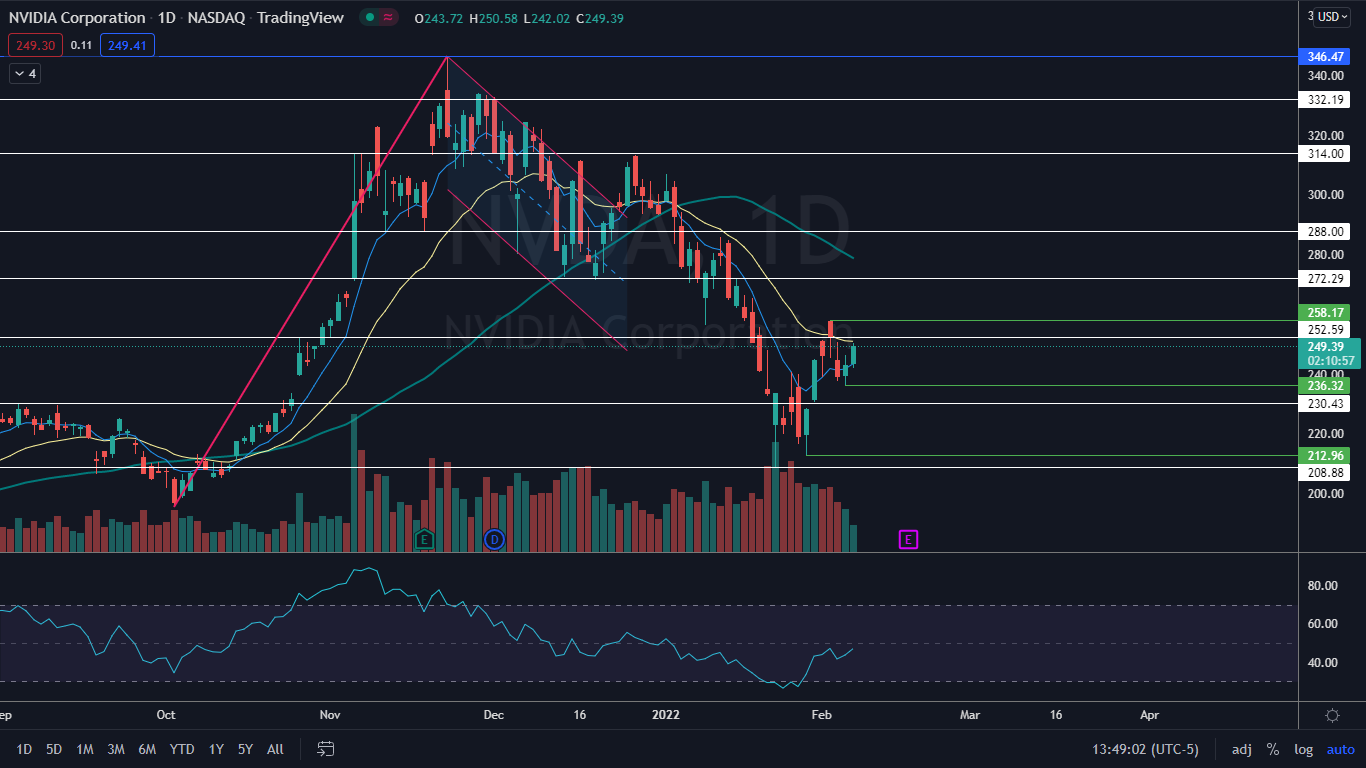This screenshot has height=768, width=1366.
Task: Toggle the adj price adjustment option
Action: pos(1241,749)
